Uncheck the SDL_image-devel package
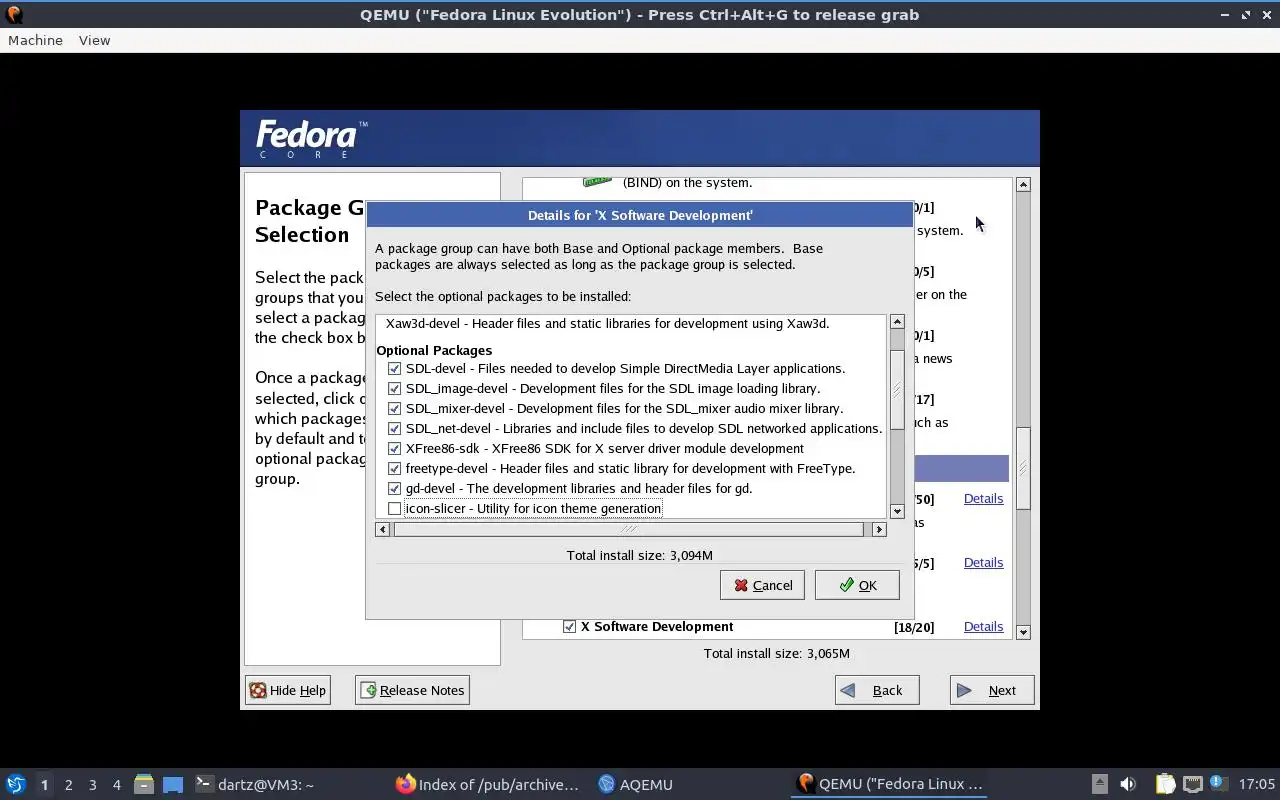 (x=394, y=388)
